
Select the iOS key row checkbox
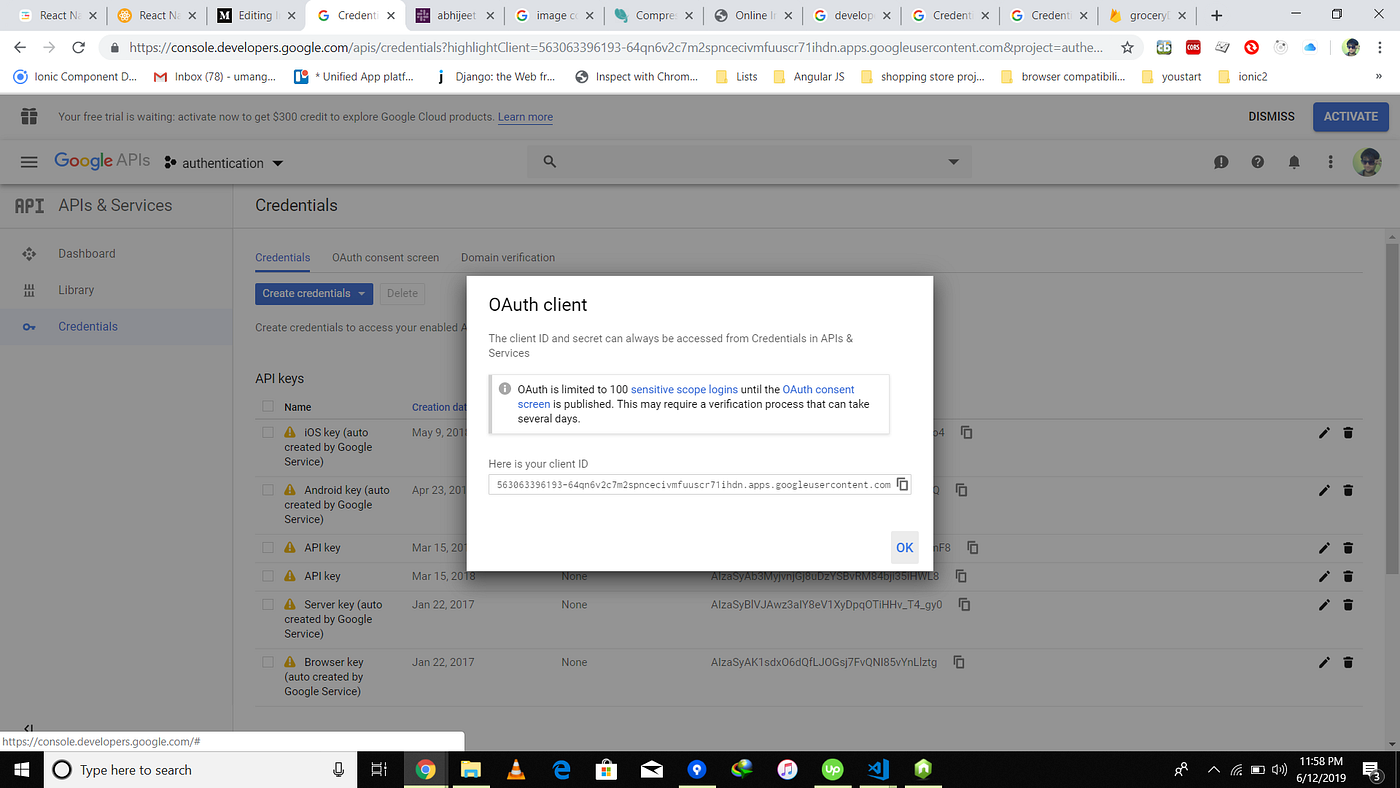pos(268,432)
